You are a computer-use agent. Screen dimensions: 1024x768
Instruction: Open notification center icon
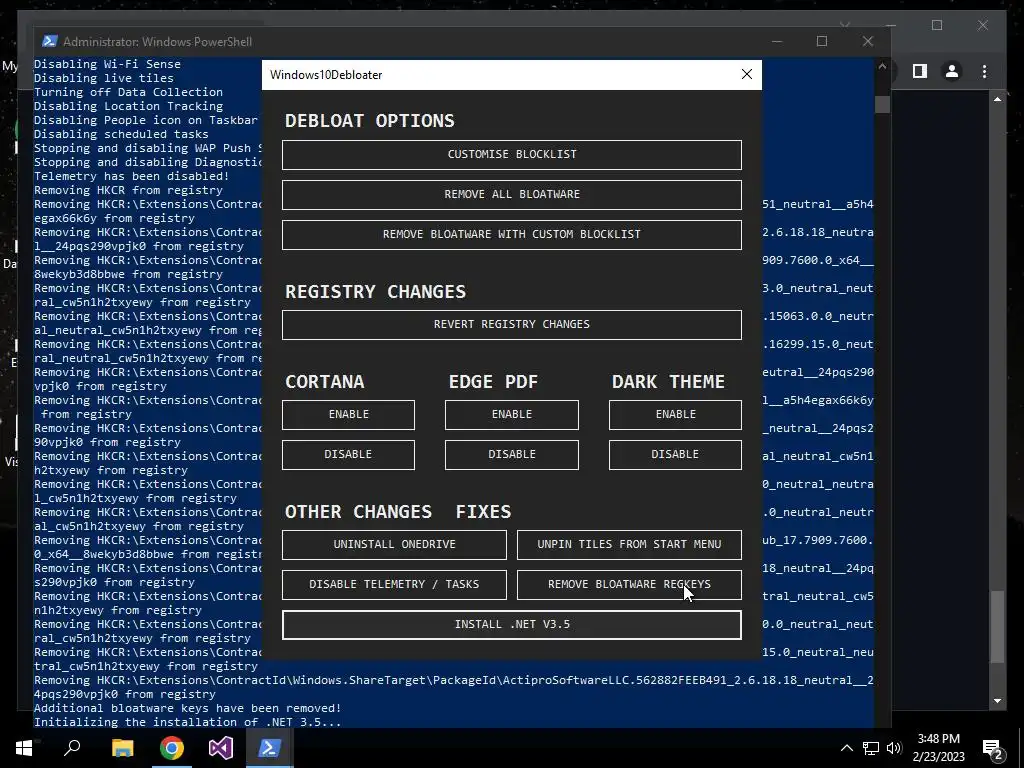(993, 749)
